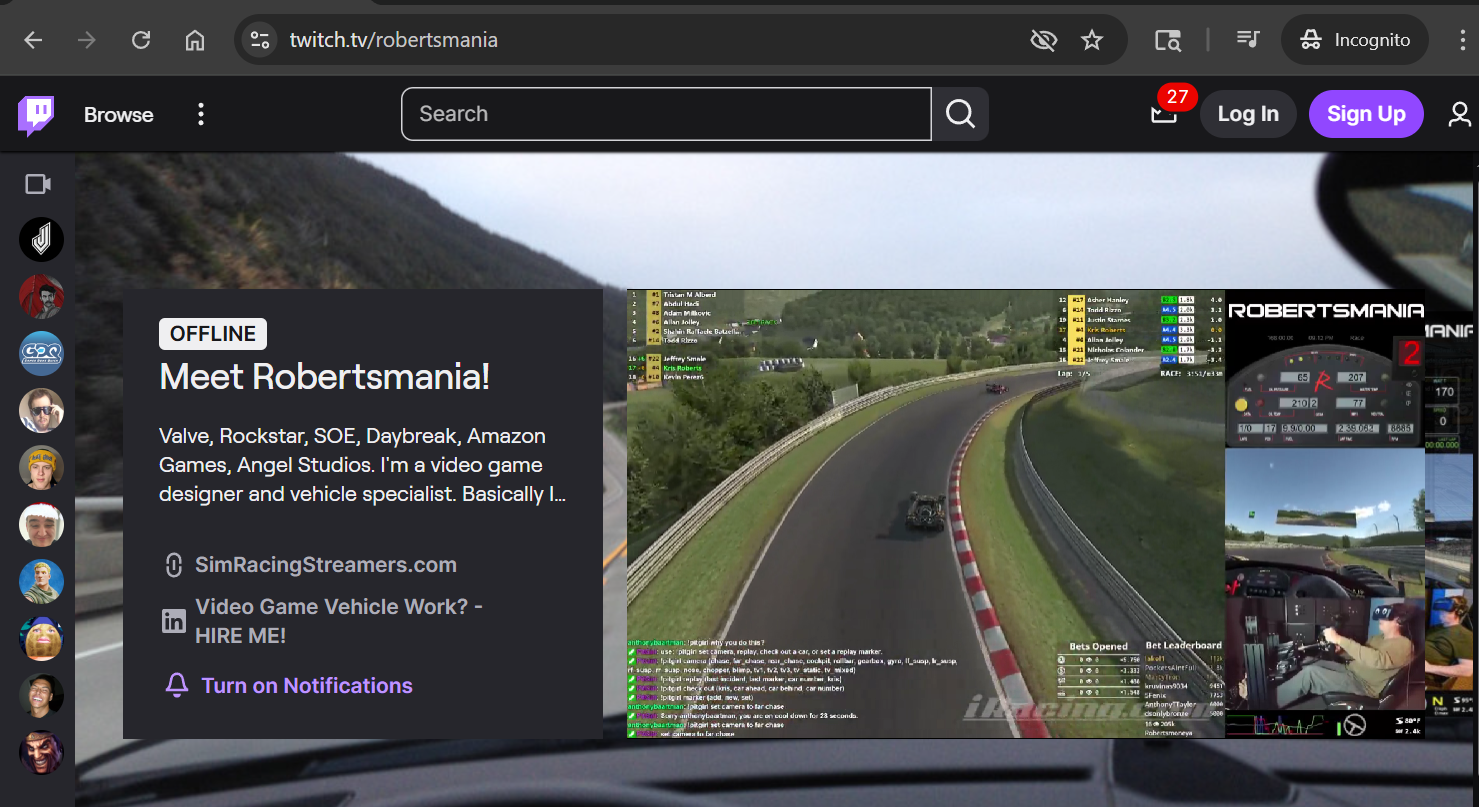Image resolution: width=1479 pixels, height=807 pixels.
Task: Open the SimRacingStreamers.com link
Action: pyautogui.click(x=325, y=565)
